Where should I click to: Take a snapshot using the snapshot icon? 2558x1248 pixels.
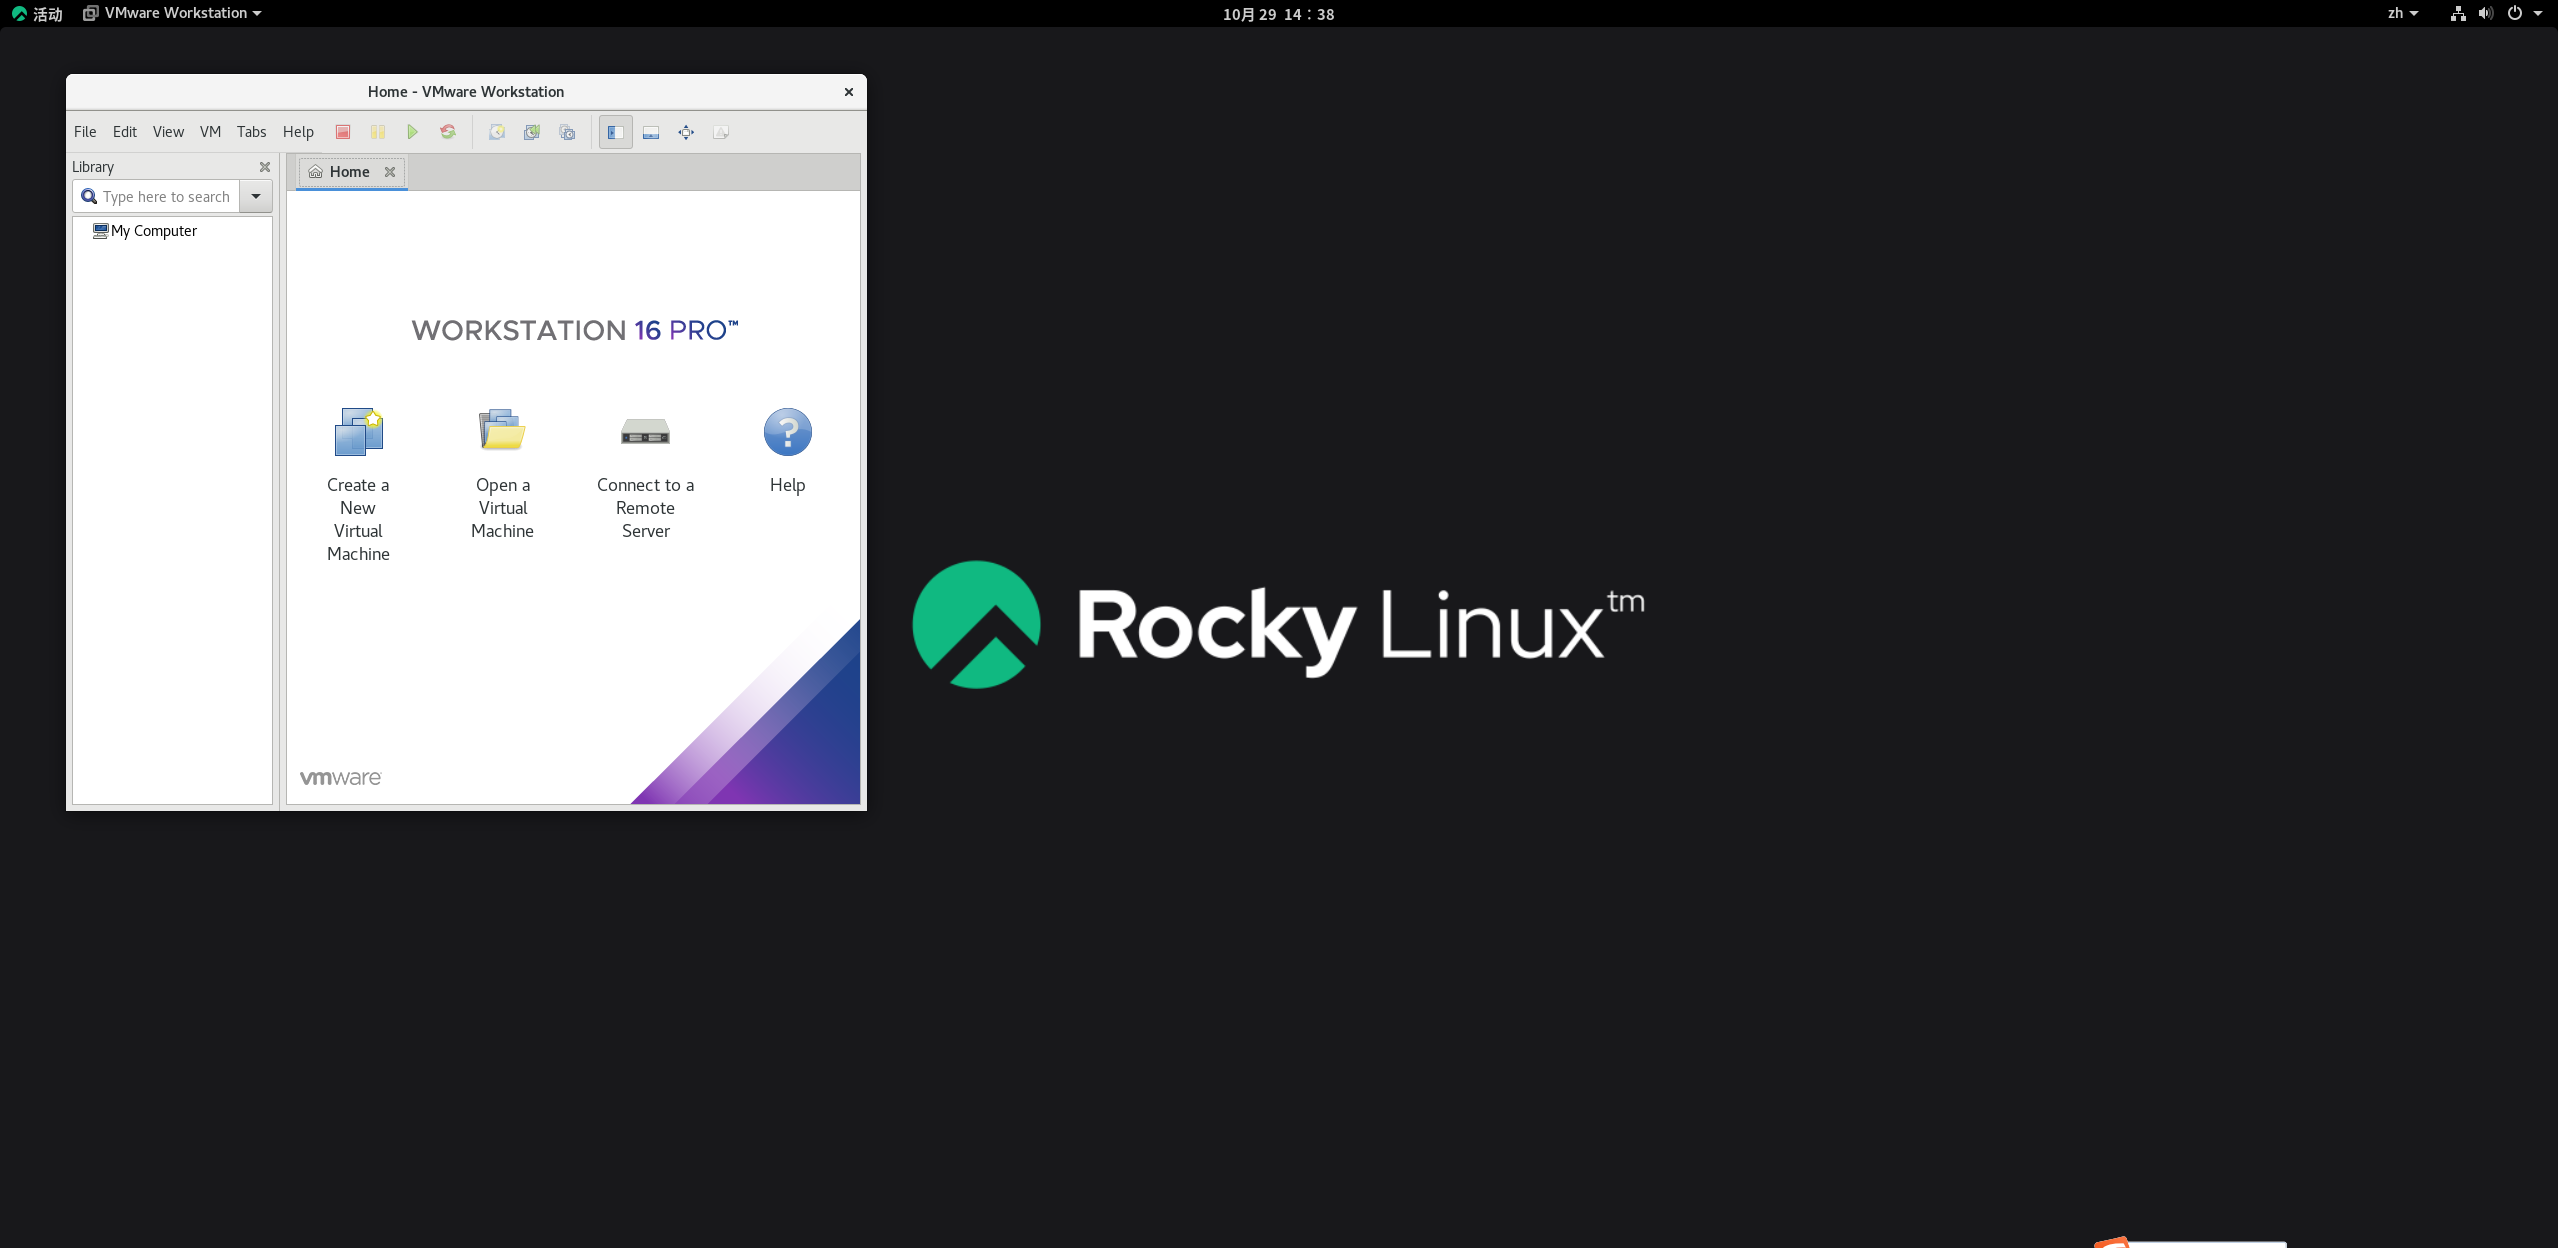click(x=496, y=131)
